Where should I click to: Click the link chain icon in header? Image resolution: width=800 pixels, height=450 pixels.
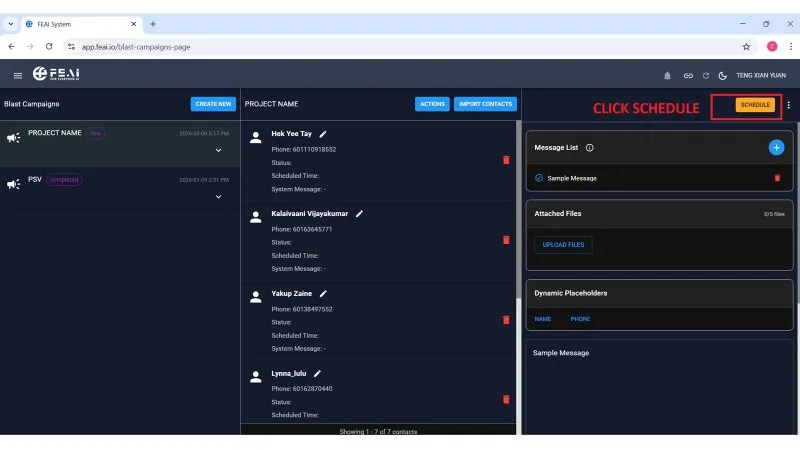tap(688, 76)
